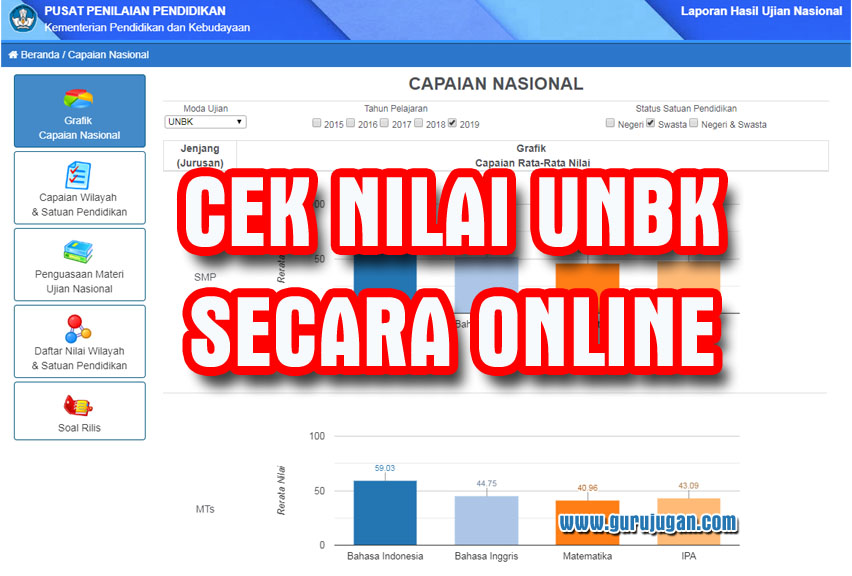Click the Jenjang (Jurusan) column header

pyautogui.click(x=200, y=155)
